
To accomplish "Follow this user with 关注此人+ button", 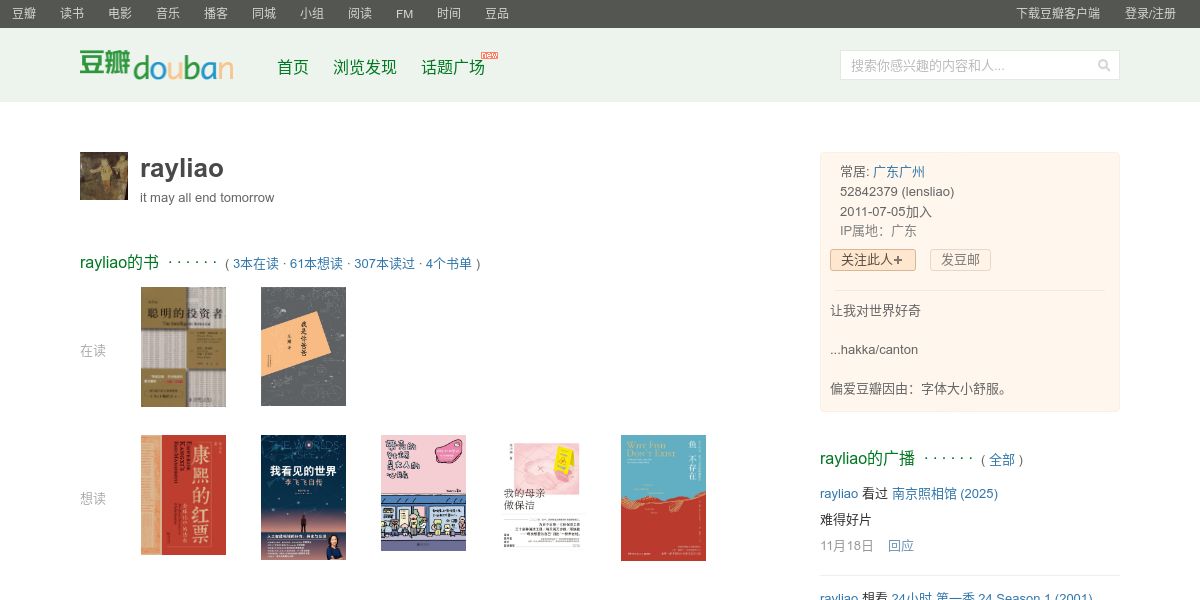I will pos(872,260).
